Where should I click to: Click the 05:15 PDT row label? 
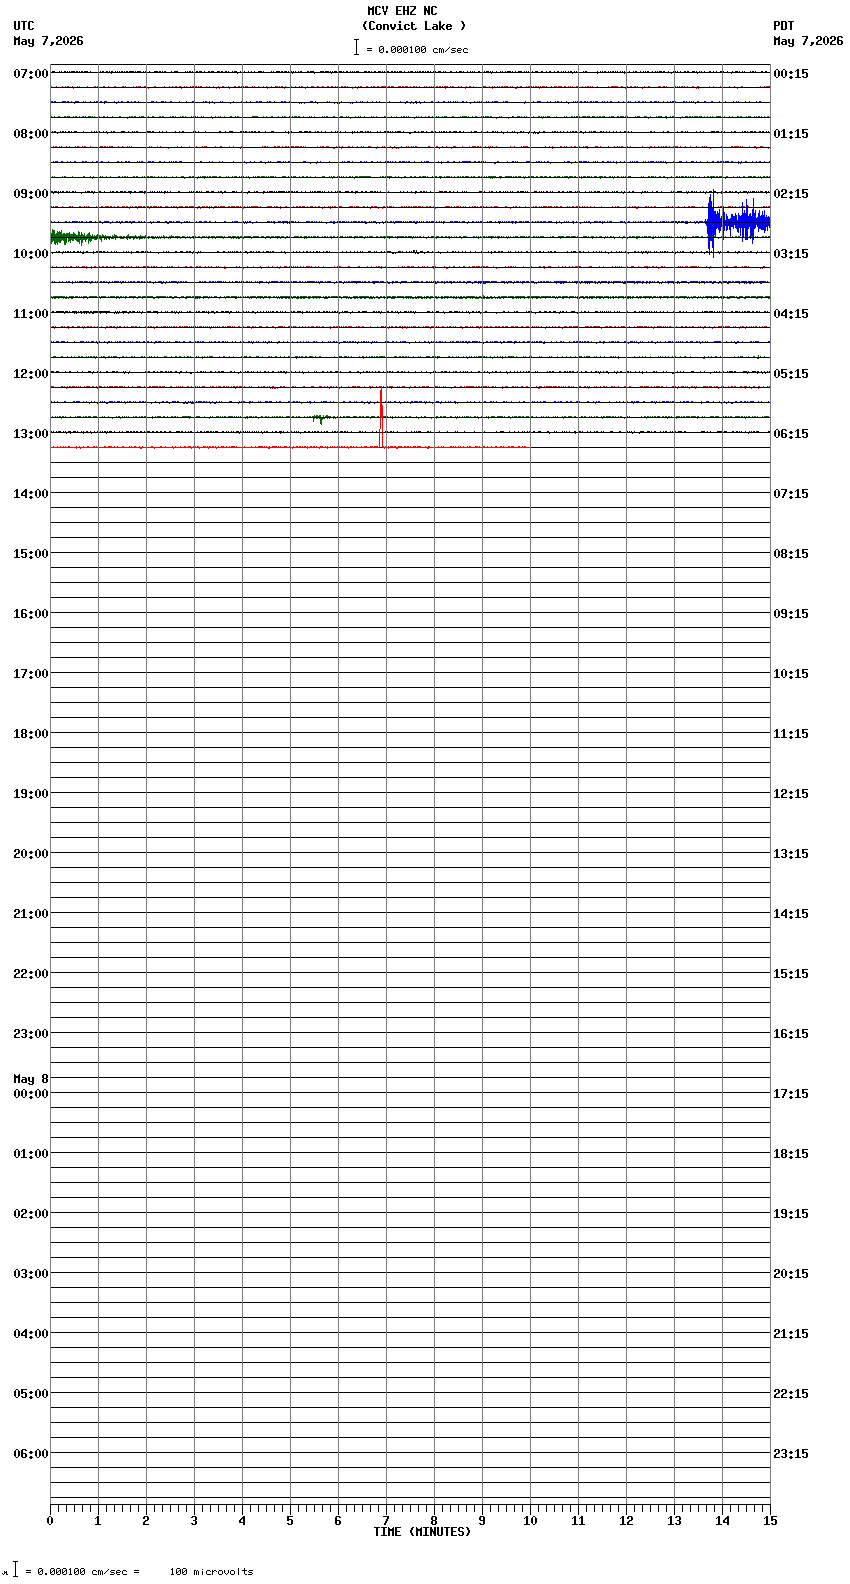tap(791, 374)
